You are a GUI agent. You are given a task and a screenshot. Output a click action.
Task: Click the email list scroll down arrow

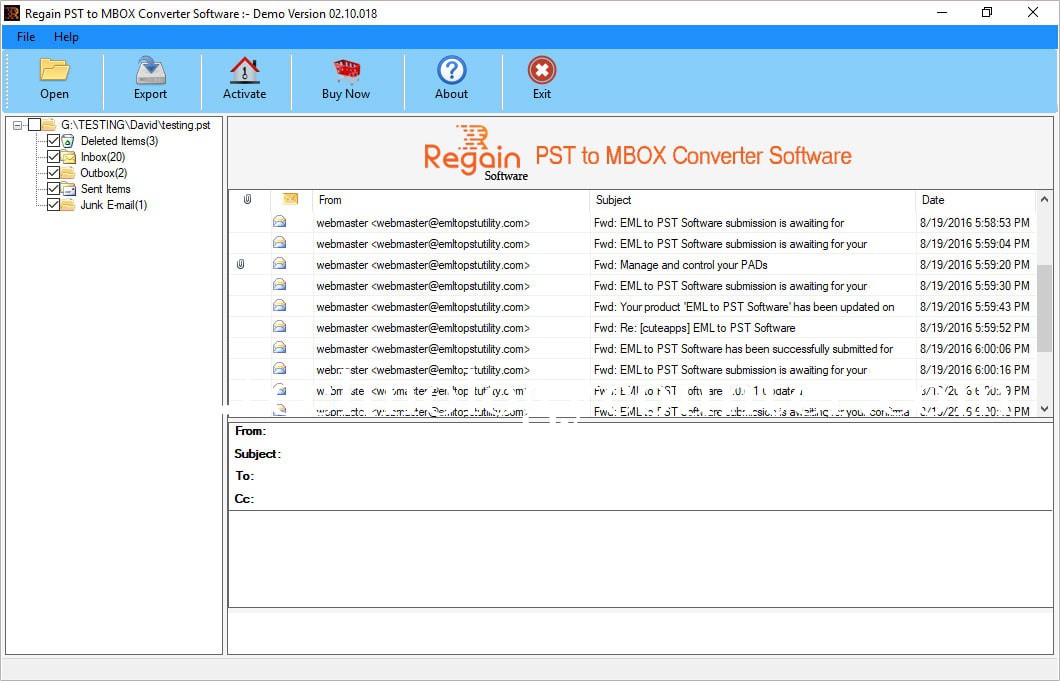1044,408
